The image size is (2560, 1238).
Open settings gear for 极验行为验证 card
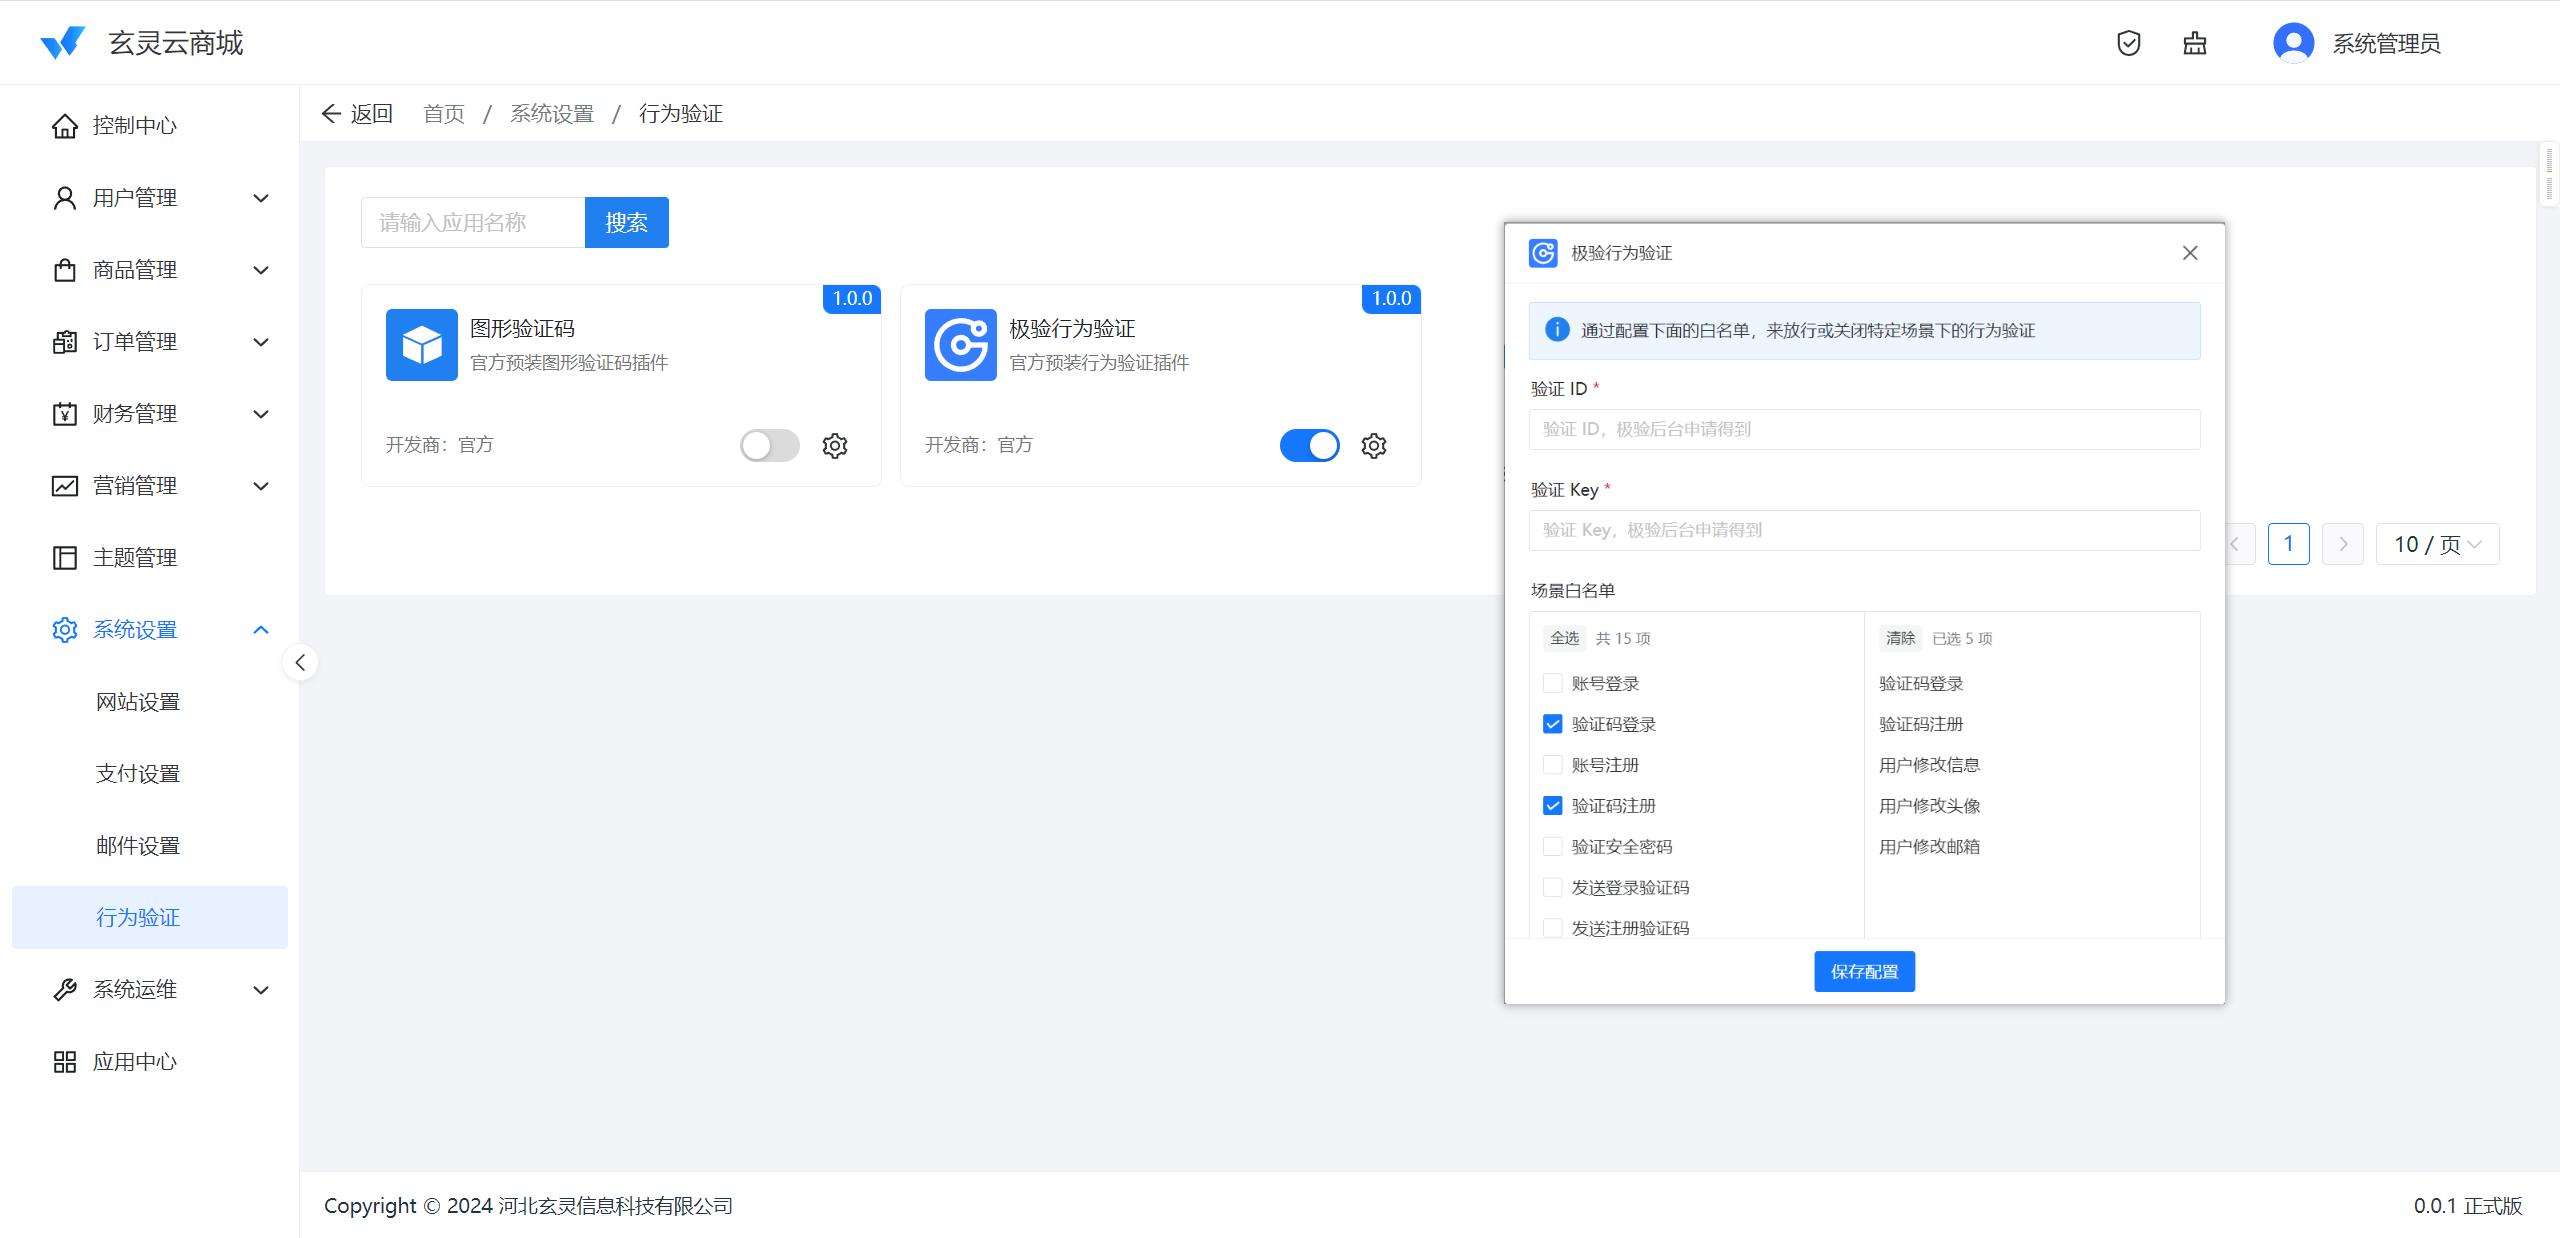[1374, 445]
